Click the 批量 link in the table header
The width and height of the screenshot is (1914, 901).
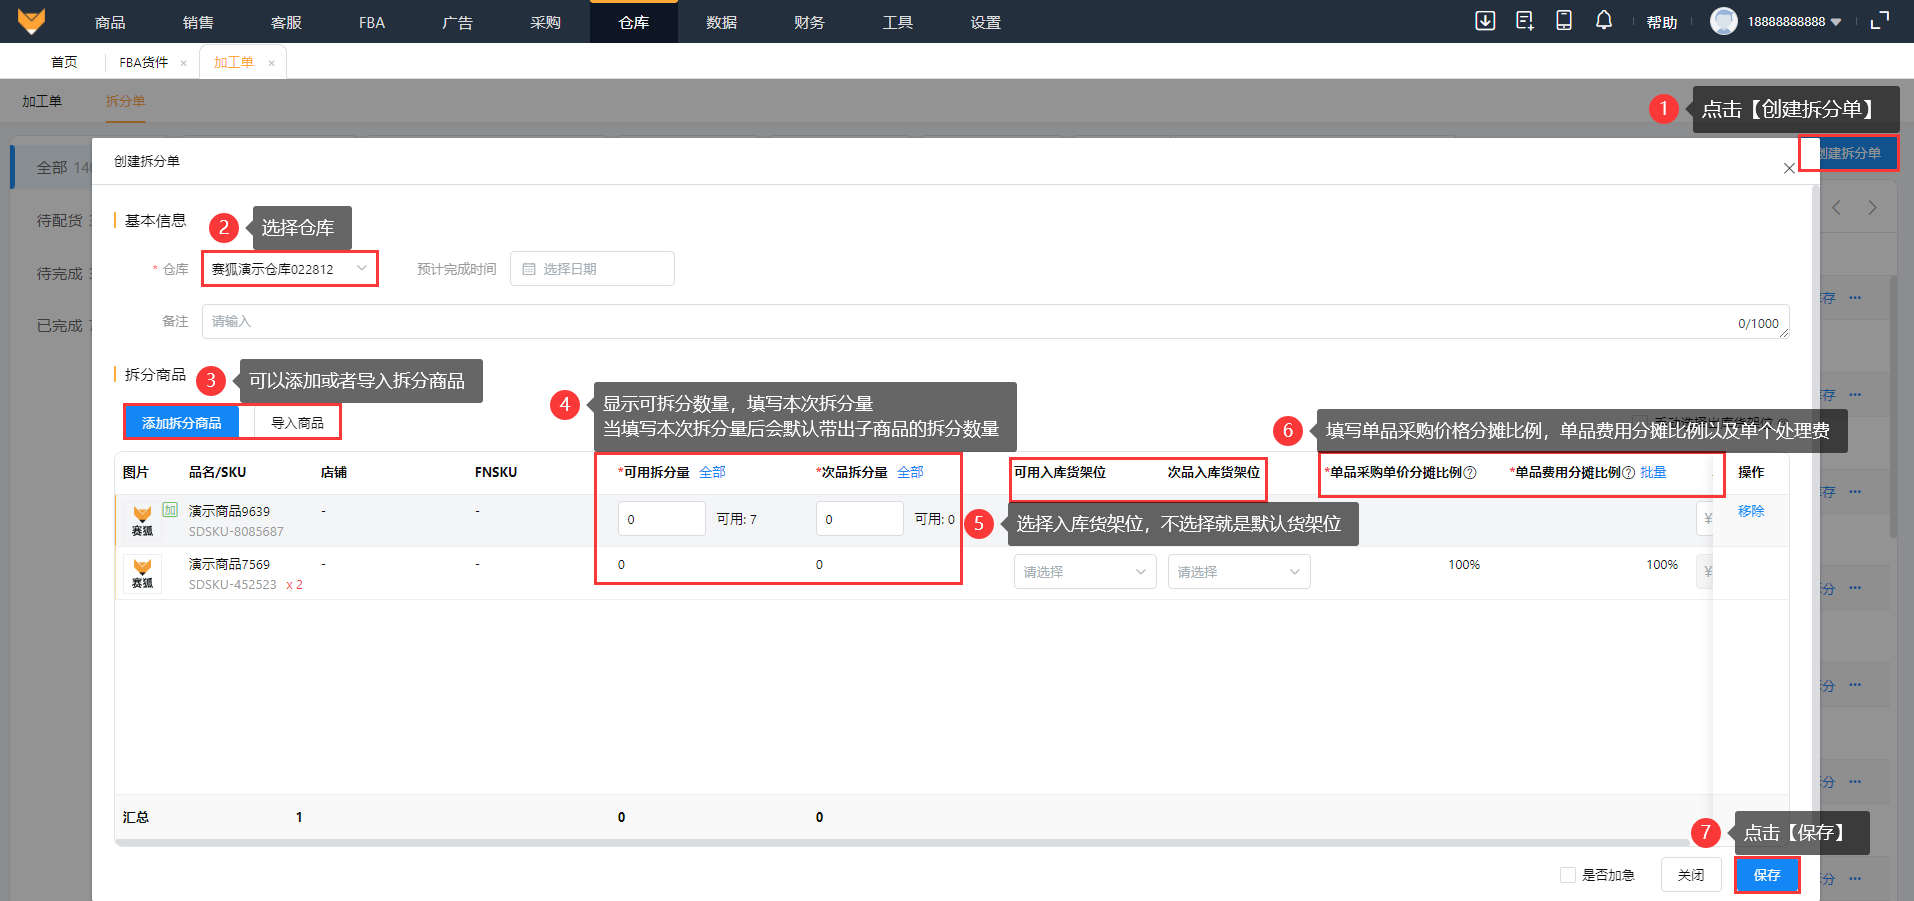(x=1653, y=472)
